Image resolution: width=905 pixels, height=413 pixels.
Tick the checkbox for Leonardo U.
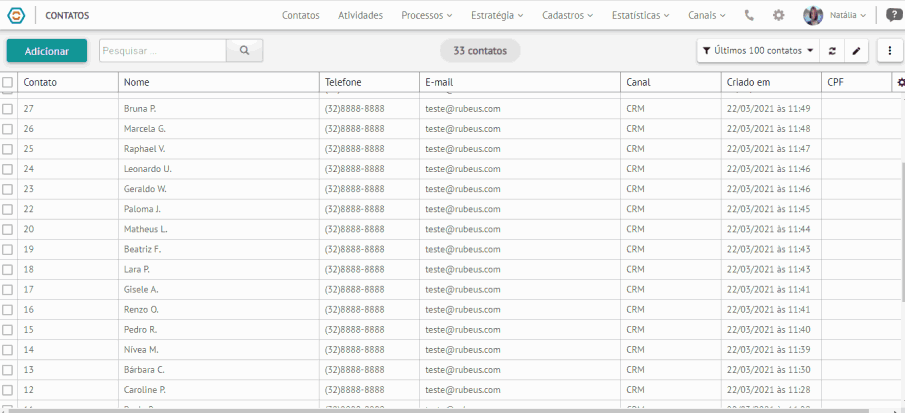coord(7,169)
